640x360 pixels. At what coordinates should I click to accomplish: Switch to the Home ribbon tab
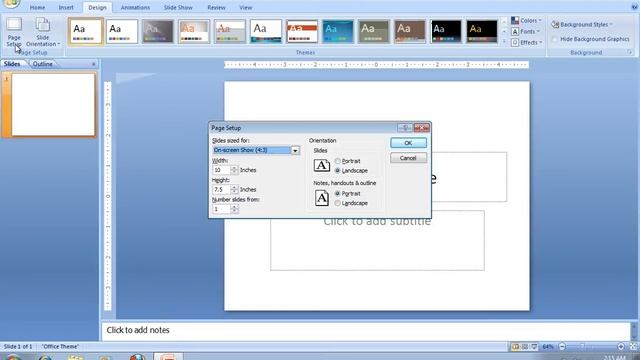pos(37,7)
